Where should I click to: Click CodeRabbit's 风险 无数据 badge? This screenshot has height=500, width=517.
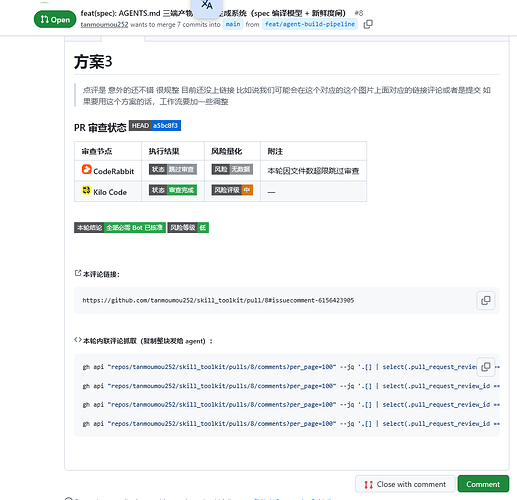tap(232, 169)
